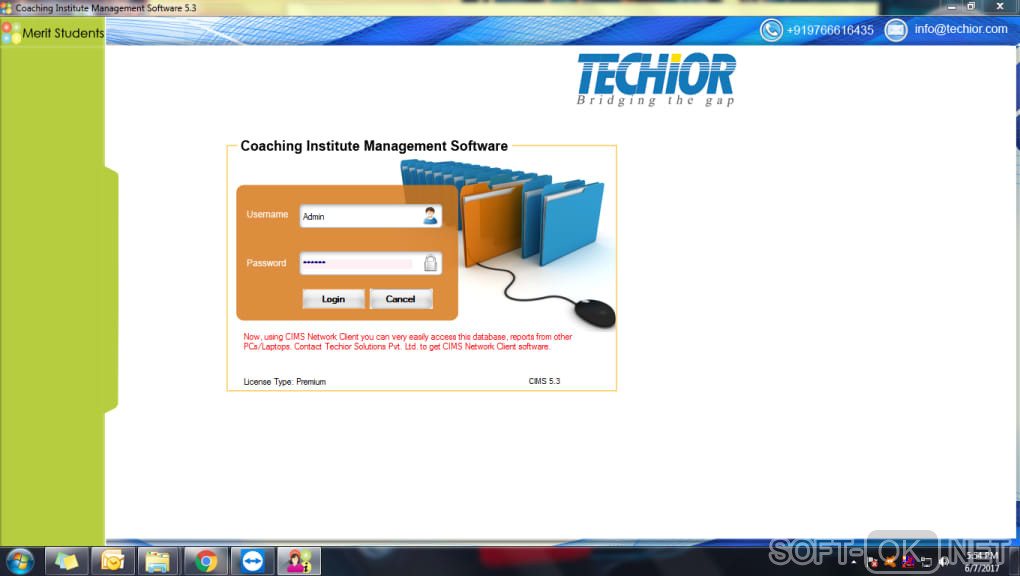The height and width of the screenshot is (576, 1020).
Task: Focus the Password input field
Action: click(x=371, y=263)
